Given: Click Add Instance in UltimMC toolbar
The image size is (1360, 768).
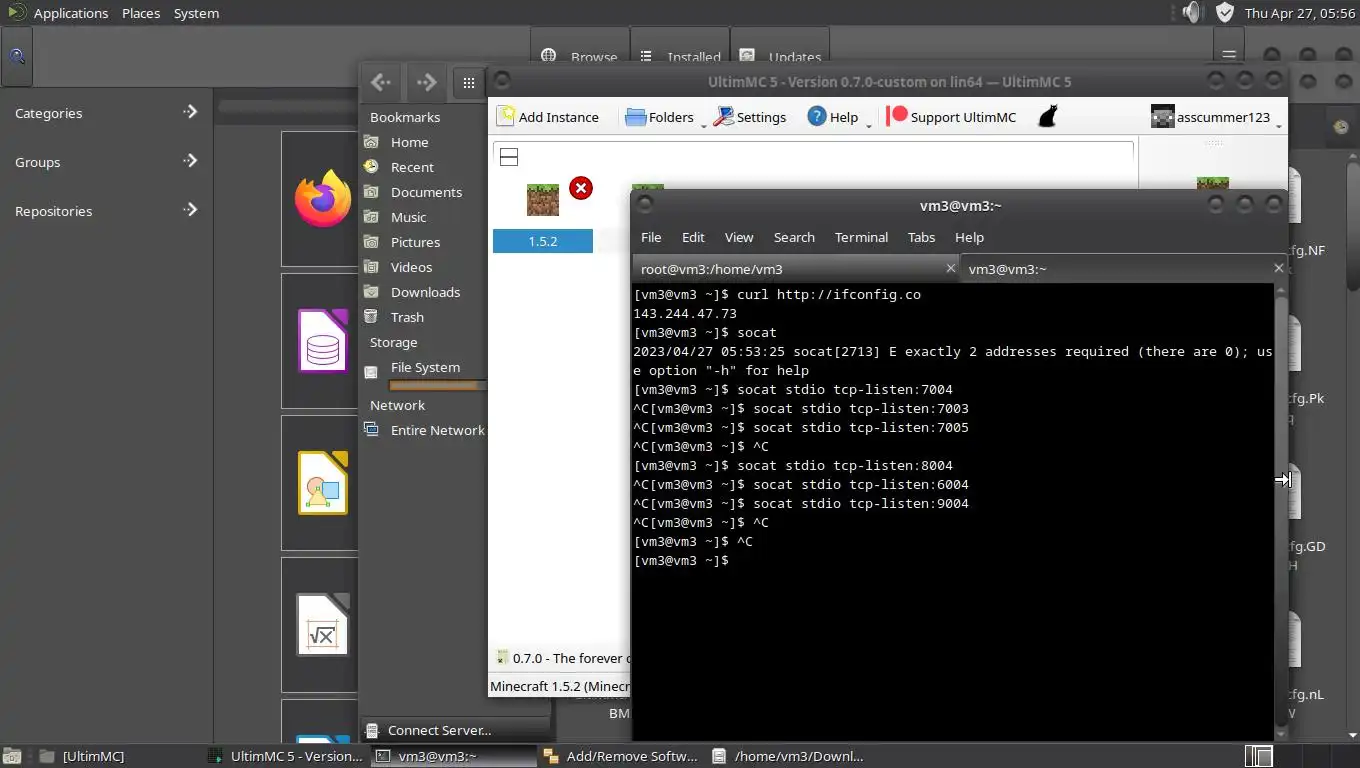Looking at the screenshot, I should point(547,117).
